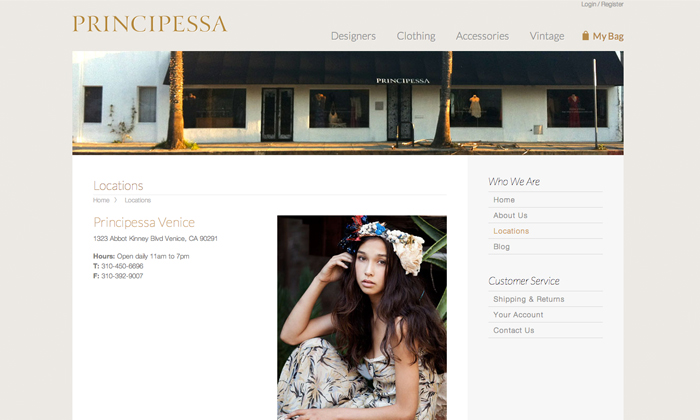Click the model photo with flower crown

(362, 318)
